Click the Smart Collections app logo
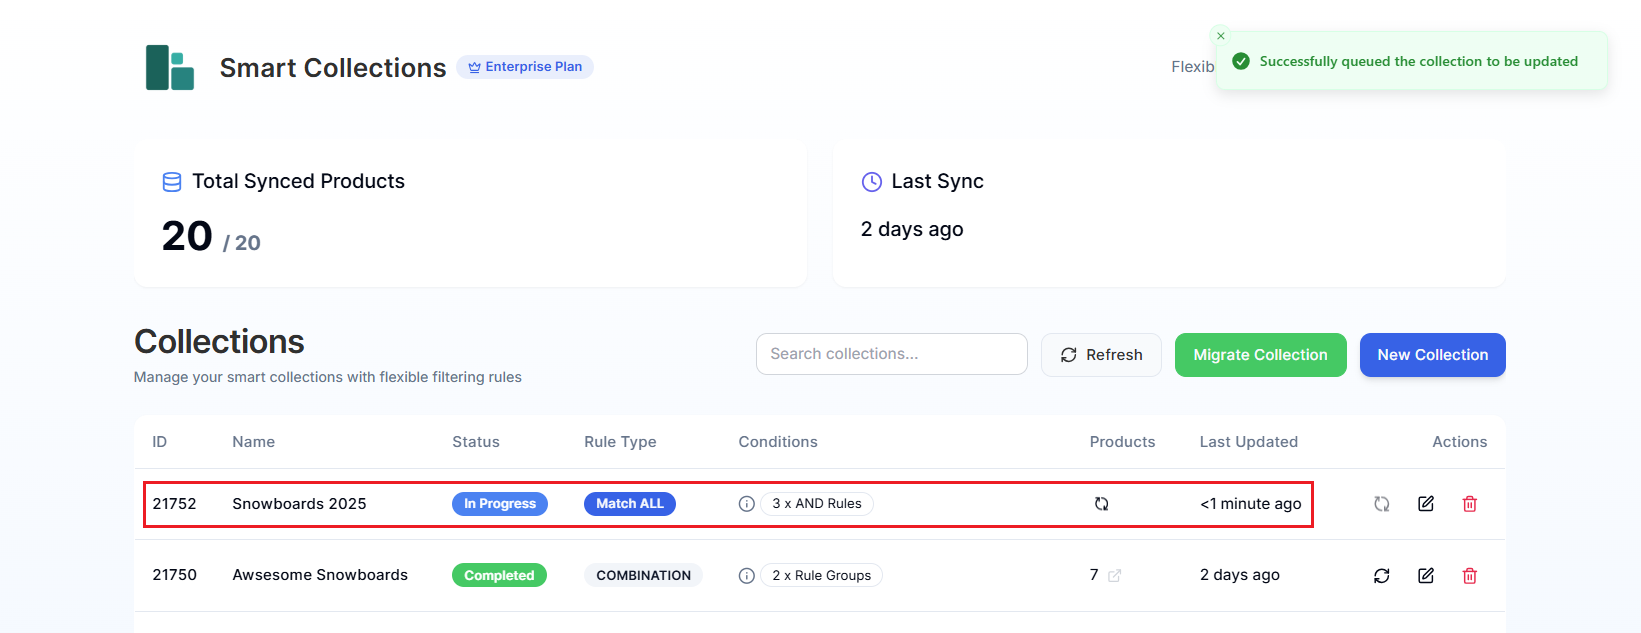This screenshot has height=633, width=1641. (x=170, y=68)
